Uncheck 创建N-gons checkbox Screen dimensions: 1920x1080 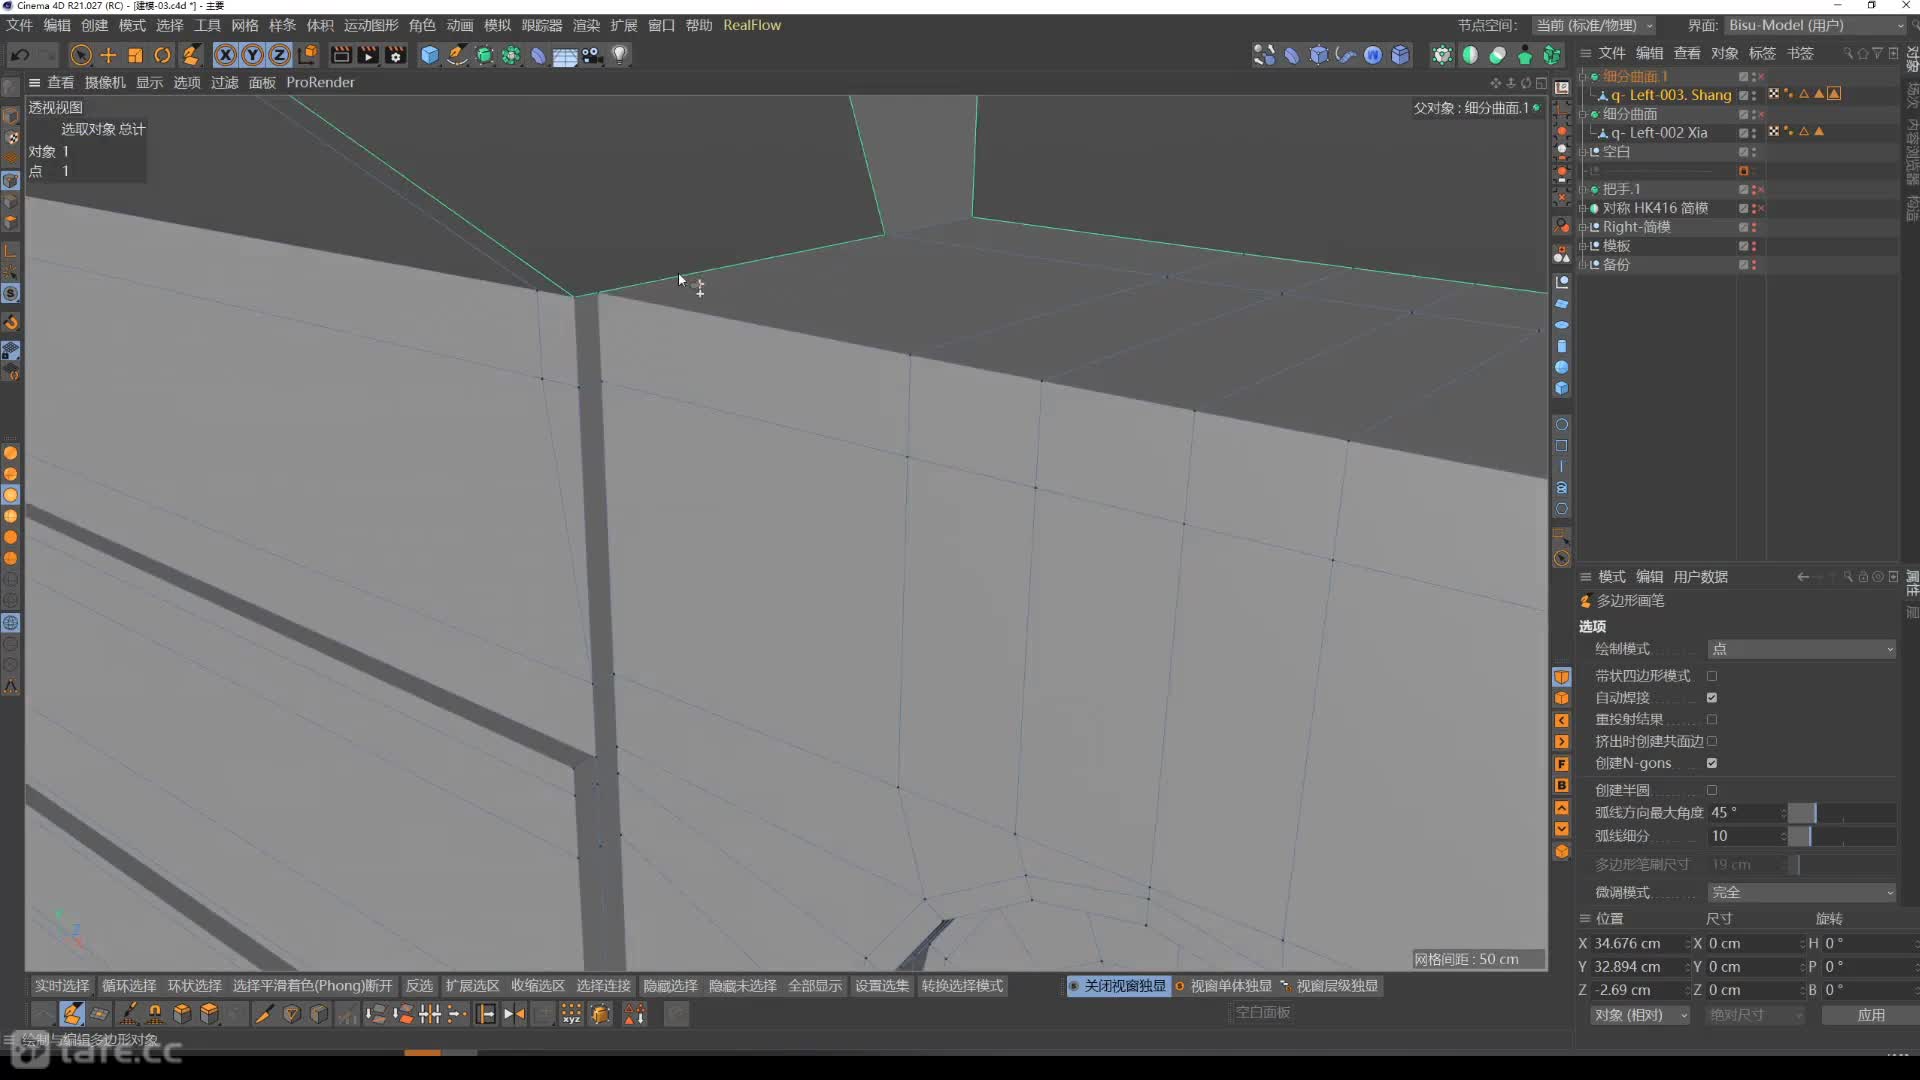click(1712, 764)
